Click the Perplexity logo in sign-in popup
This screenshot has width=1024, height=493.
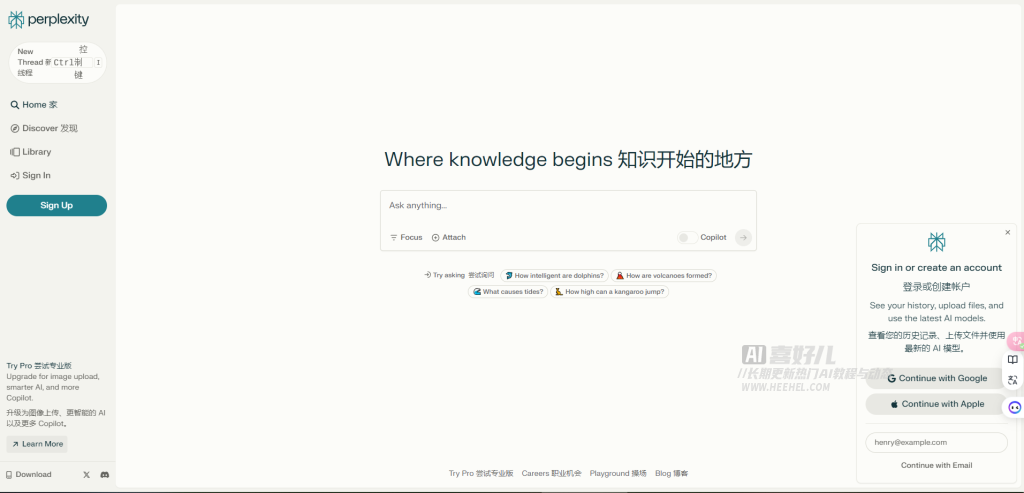(x=936, y=242)
